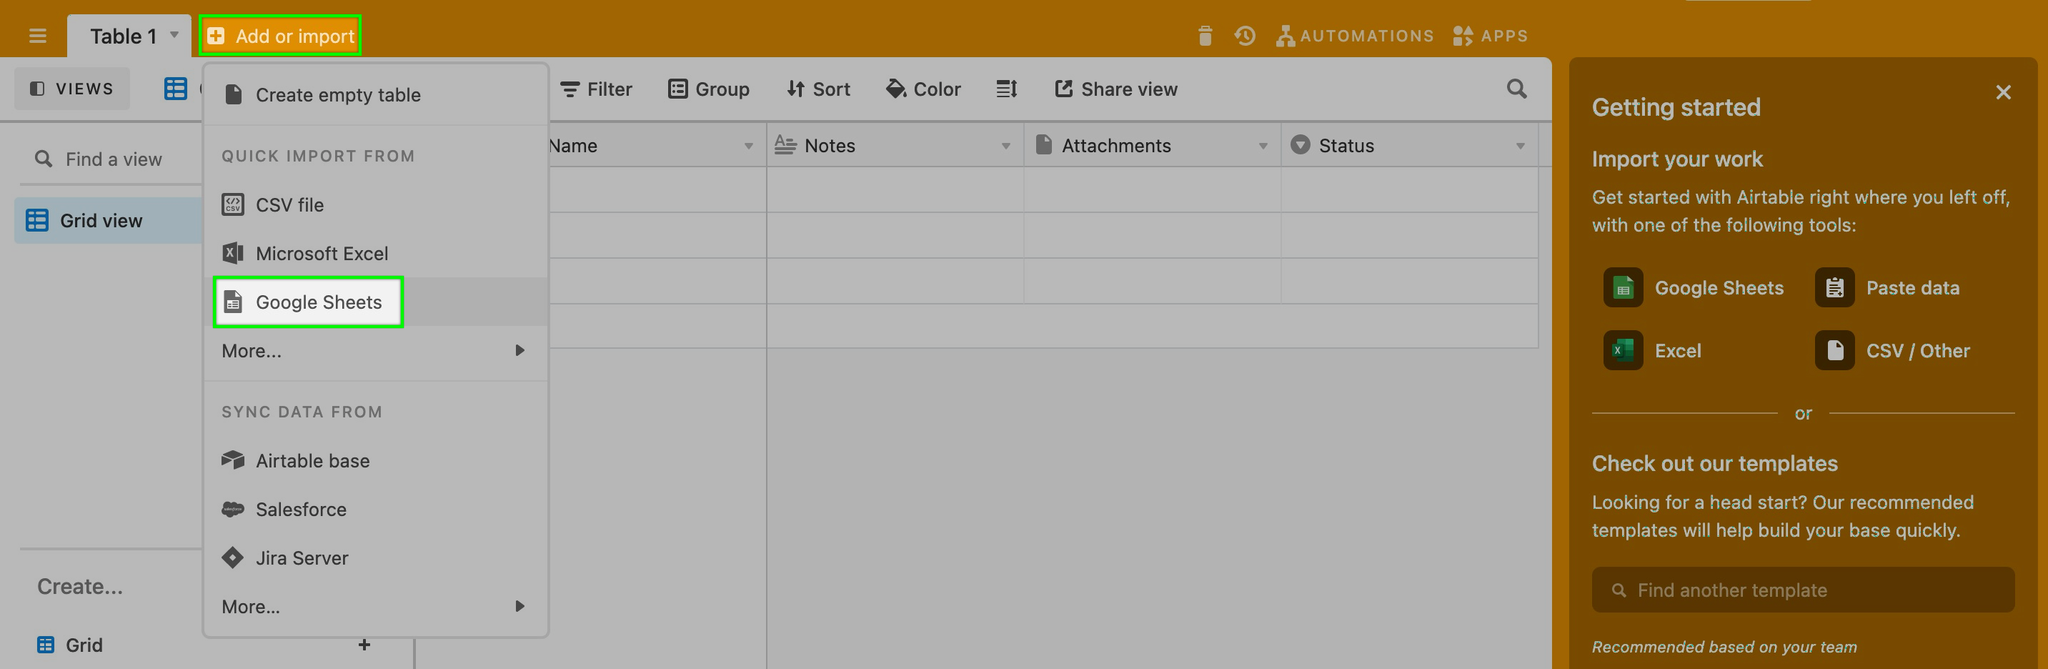Open the Sort option

click(818, 89)
